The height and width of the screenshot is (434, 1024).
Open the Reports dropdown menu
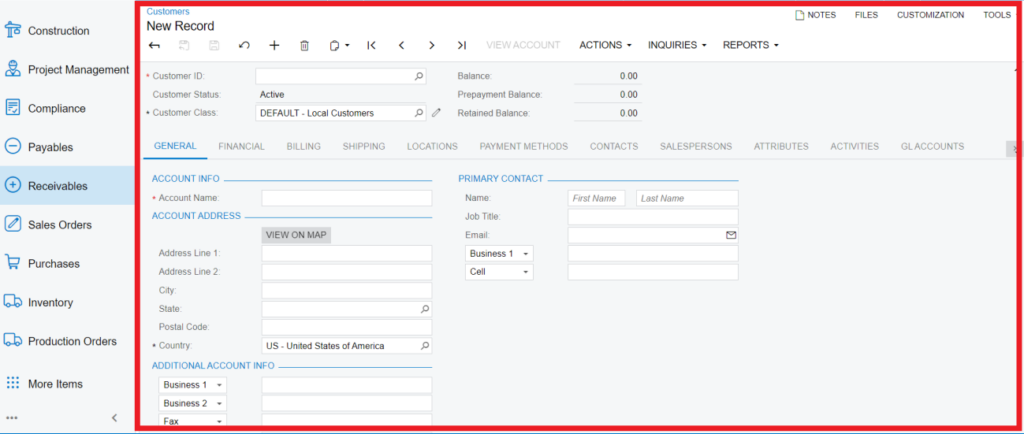750,45
